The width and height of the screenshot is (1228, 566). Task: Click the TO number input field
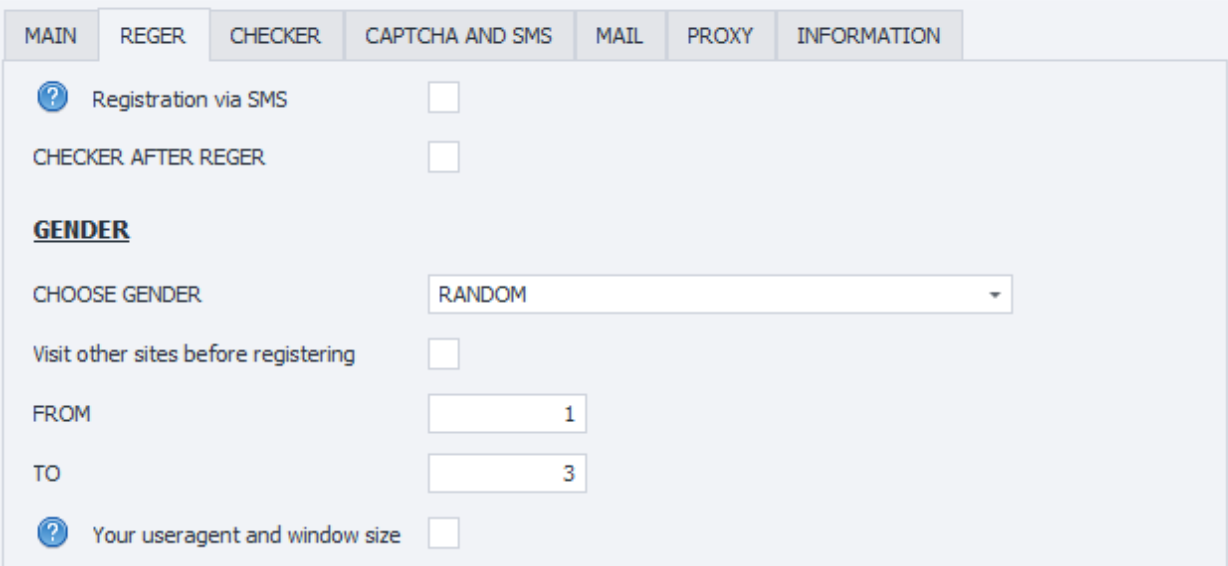click(507, 473)
